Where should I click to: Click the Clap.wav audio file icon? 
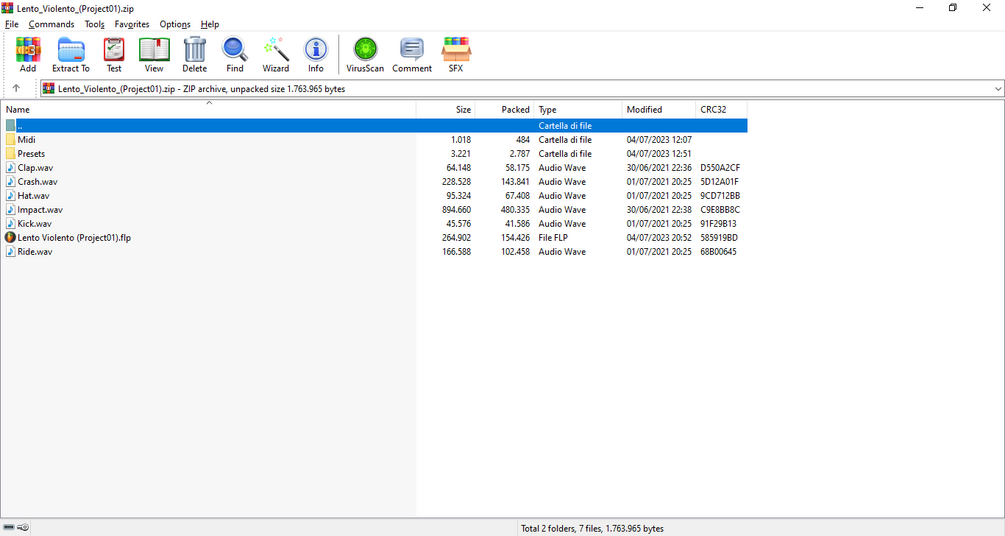10,168
